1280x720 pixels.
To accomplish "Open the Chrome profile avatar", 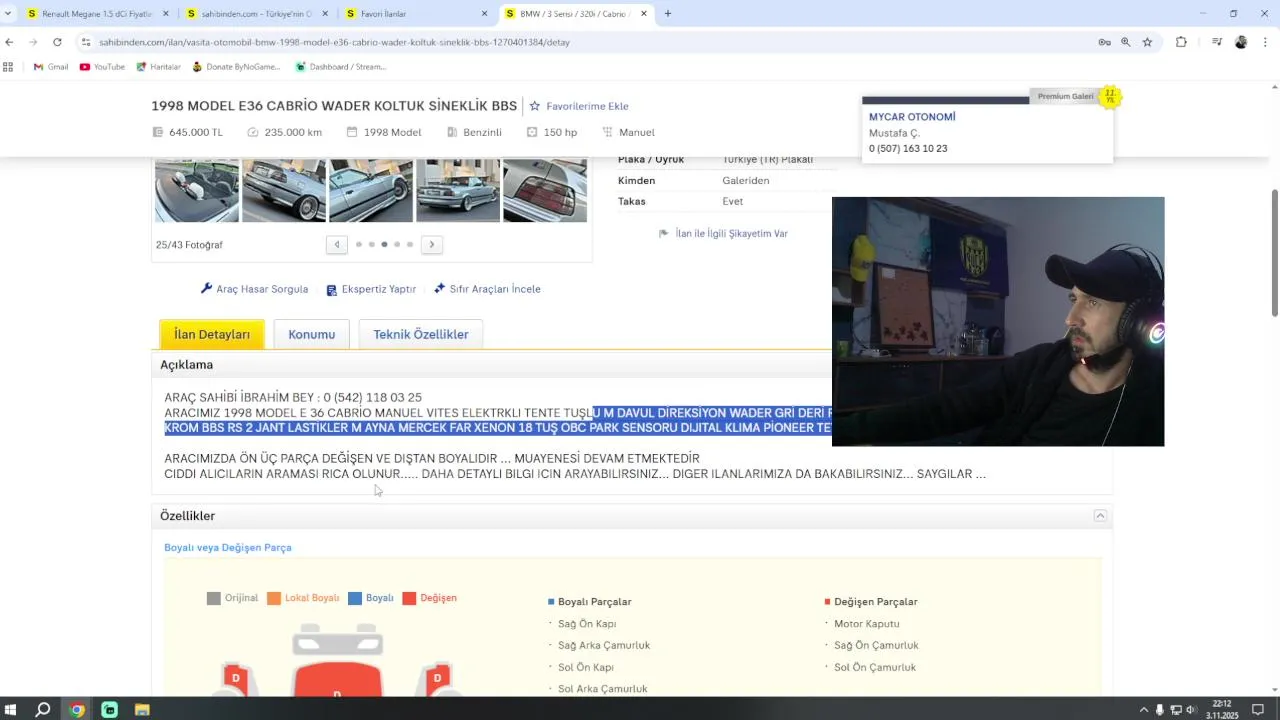I will tap(1241, 42).
